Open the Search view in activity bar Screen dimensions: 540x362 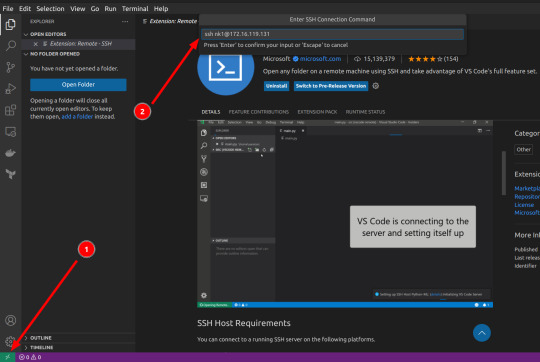coord(10,45)
